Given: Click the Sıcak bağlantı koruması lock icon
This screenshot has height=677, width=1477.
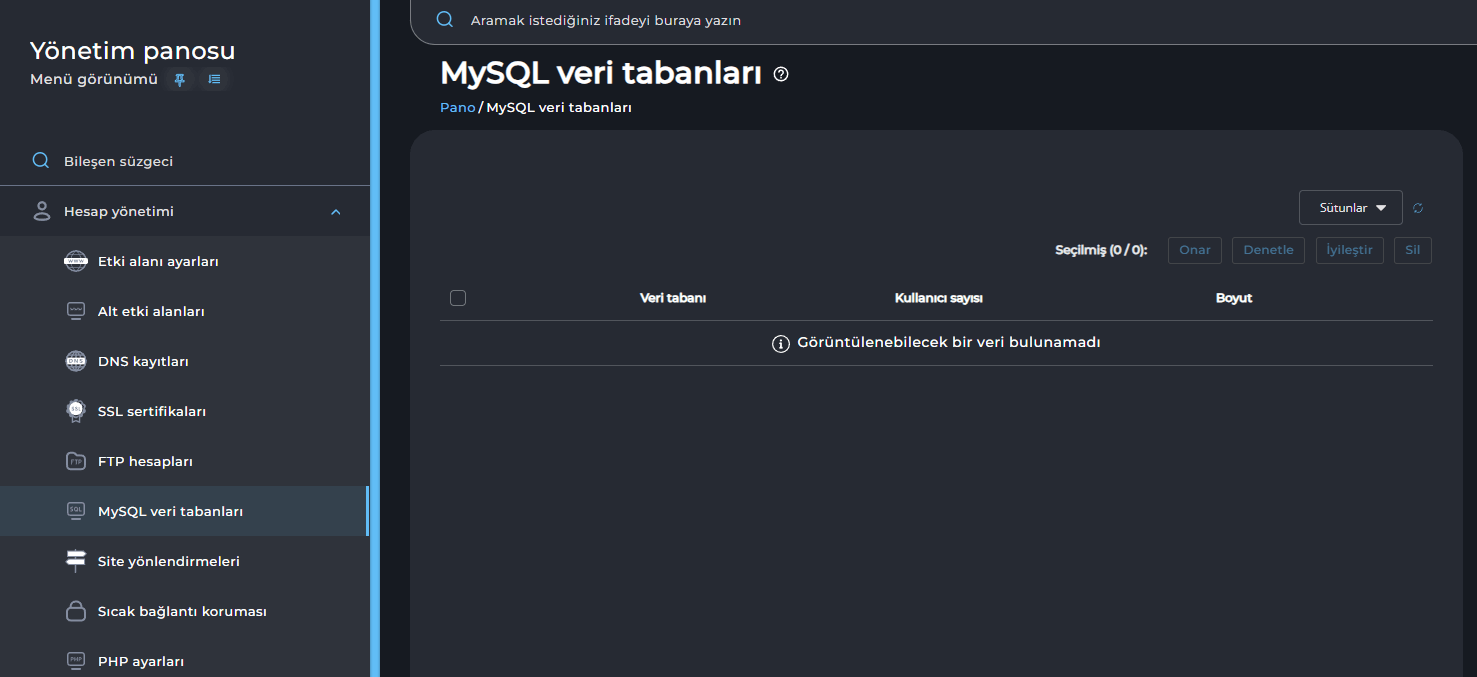Looking at the screenshot, I should tap(76, 611).
